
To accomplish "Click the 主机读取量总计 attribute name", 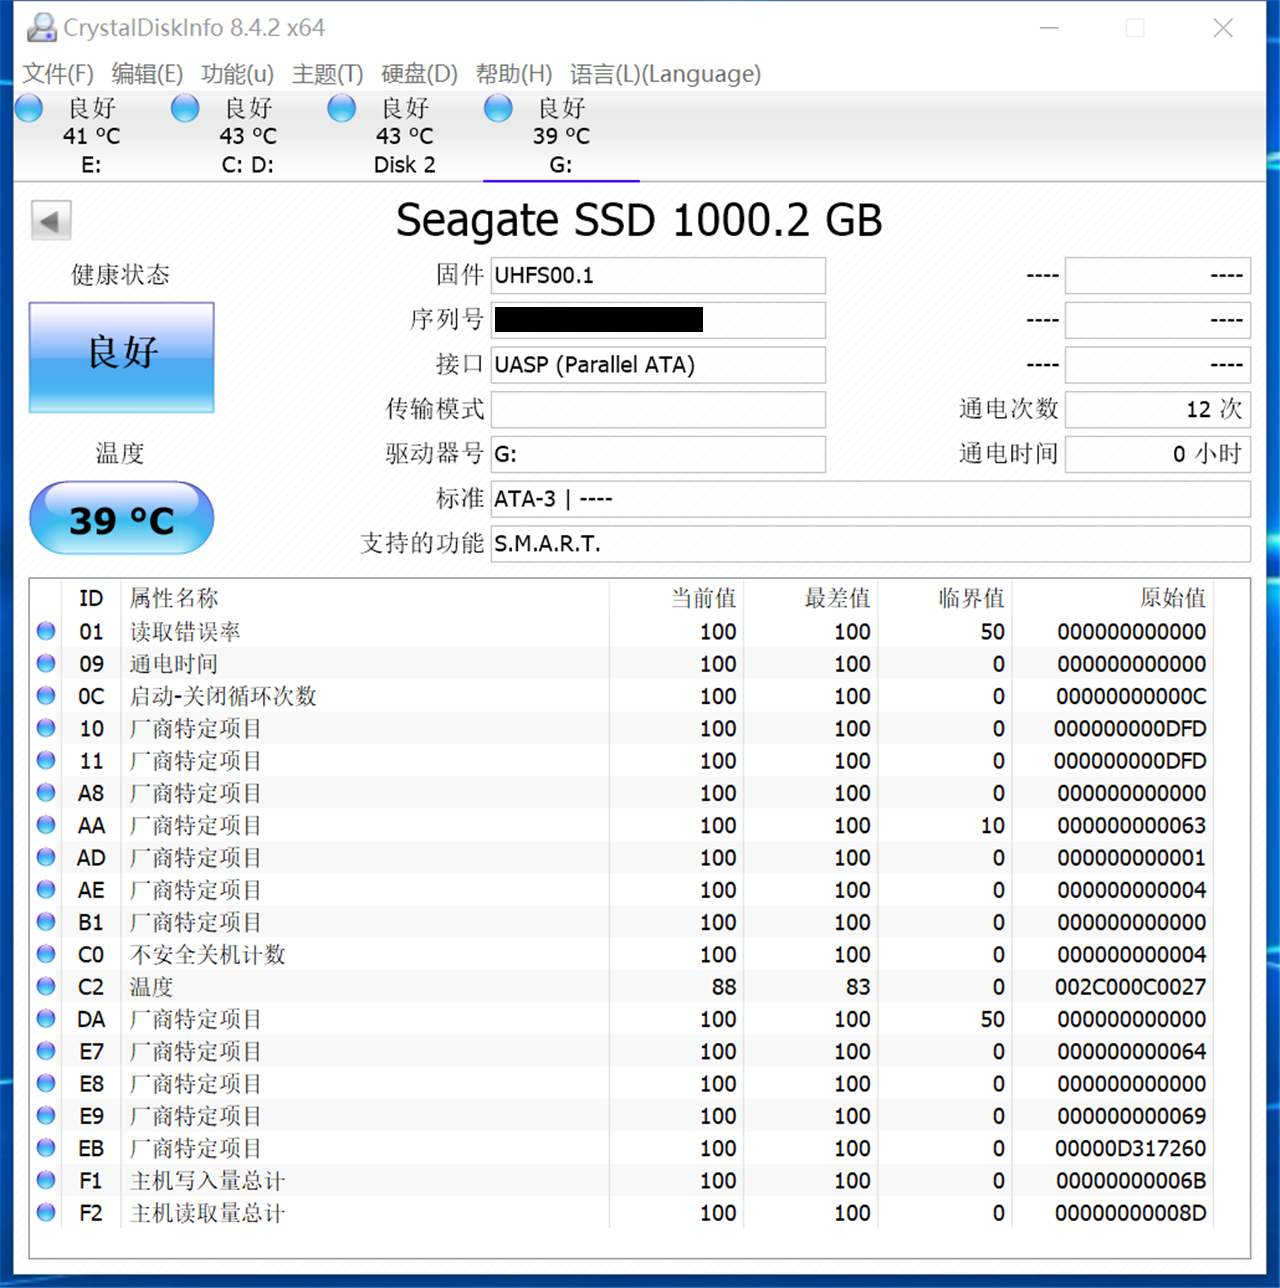I will (208, 1213).
